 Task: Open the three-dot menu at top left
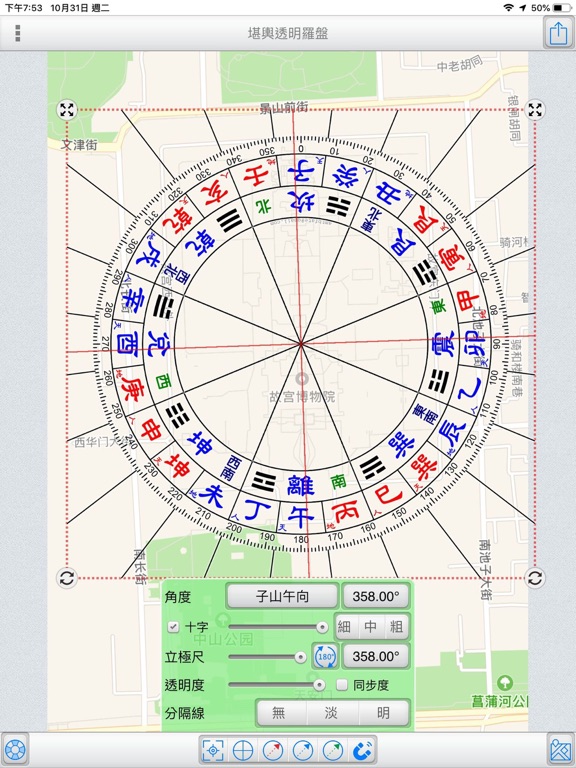coord(18,33)
